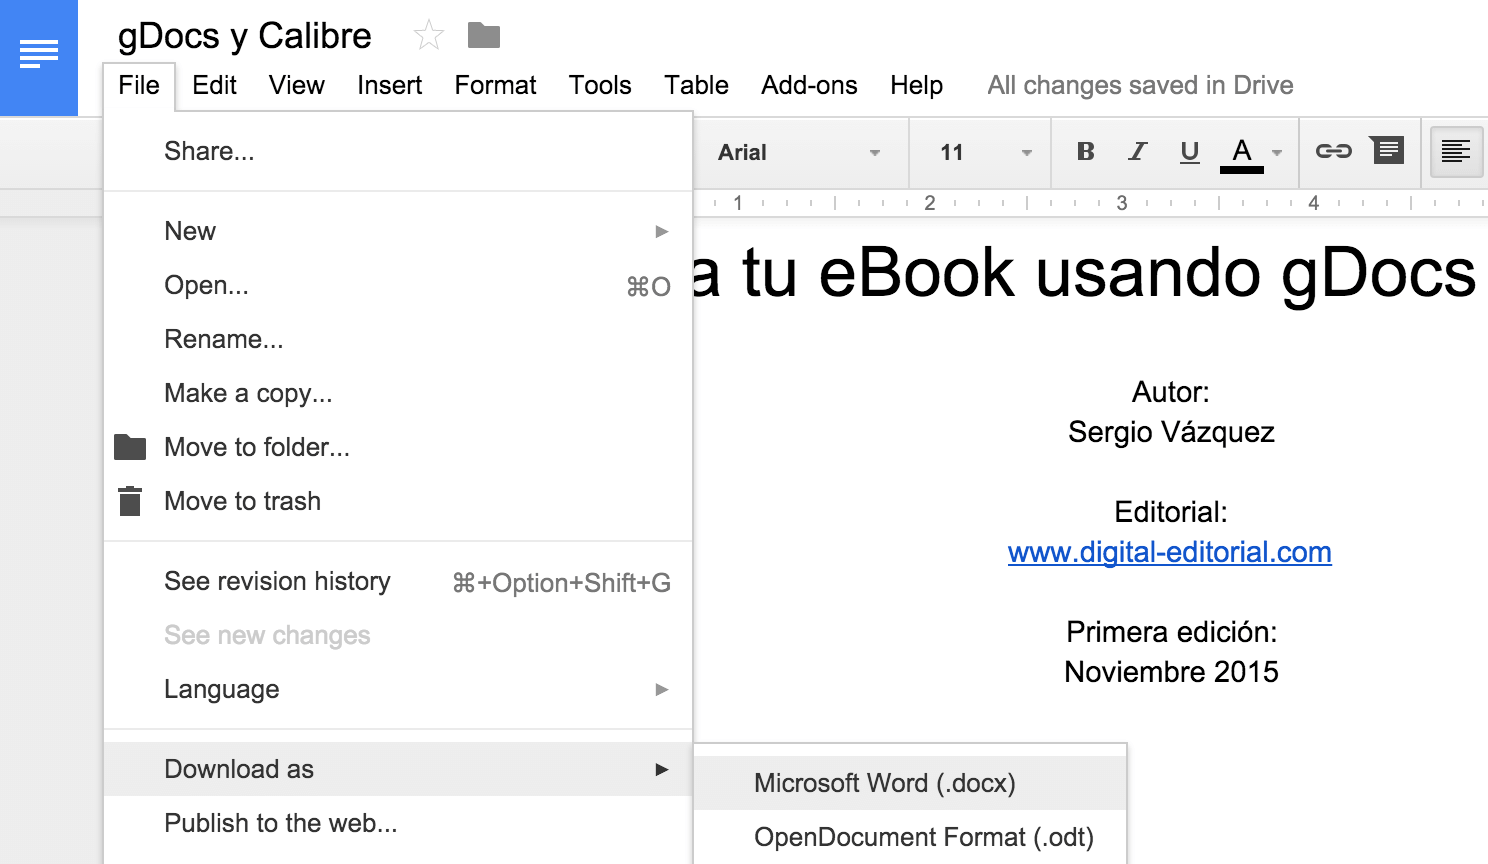1488x864 pixels.
Task: Open the text color picker
Action: coord(1241,152)
